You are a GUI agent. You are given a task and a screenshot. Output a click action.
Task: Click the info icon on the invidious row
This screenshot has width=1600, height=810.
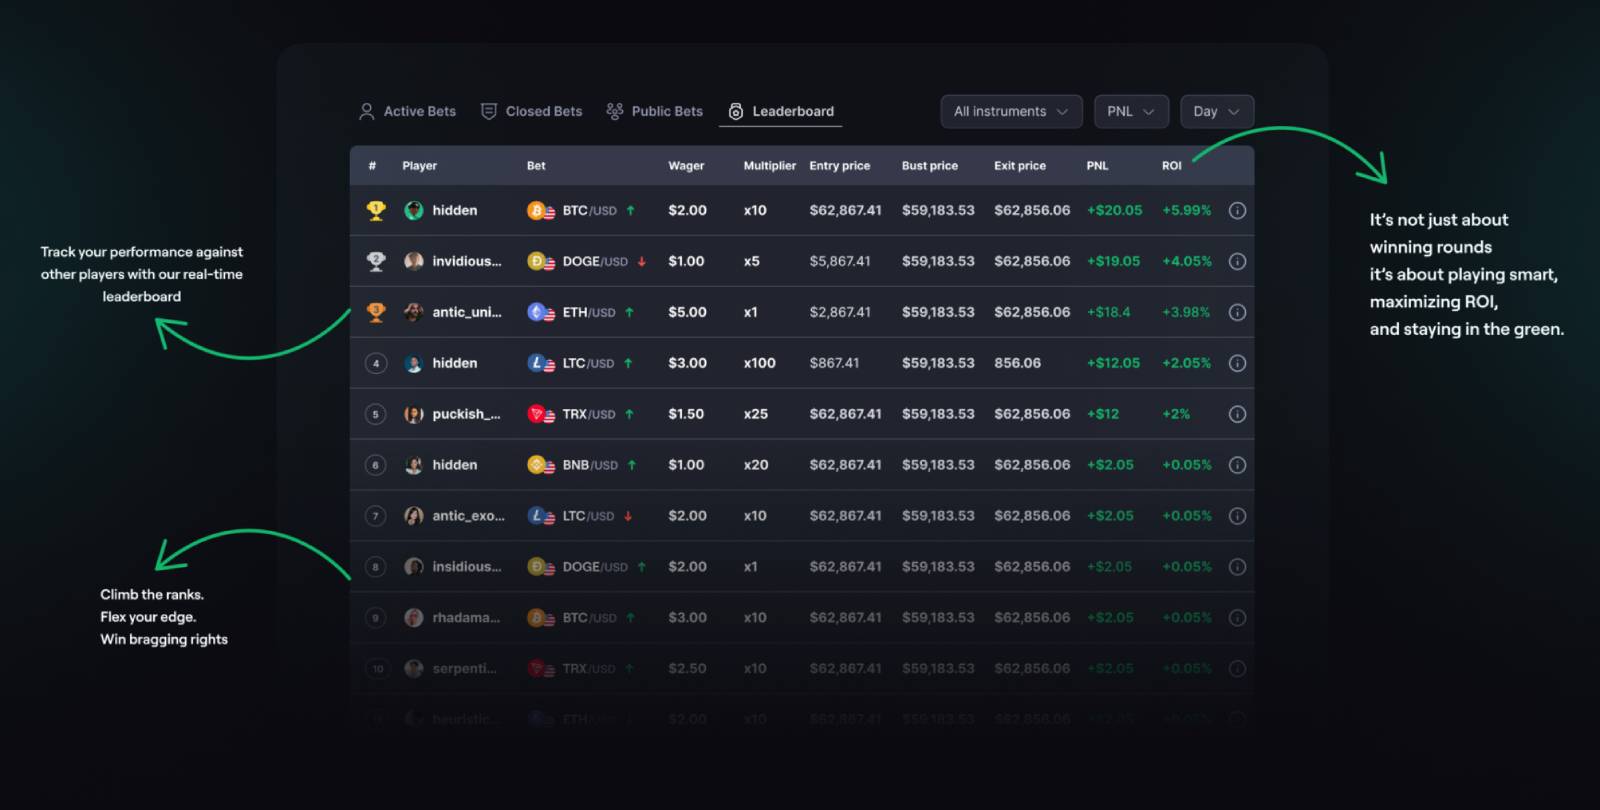pos(1237,262)
